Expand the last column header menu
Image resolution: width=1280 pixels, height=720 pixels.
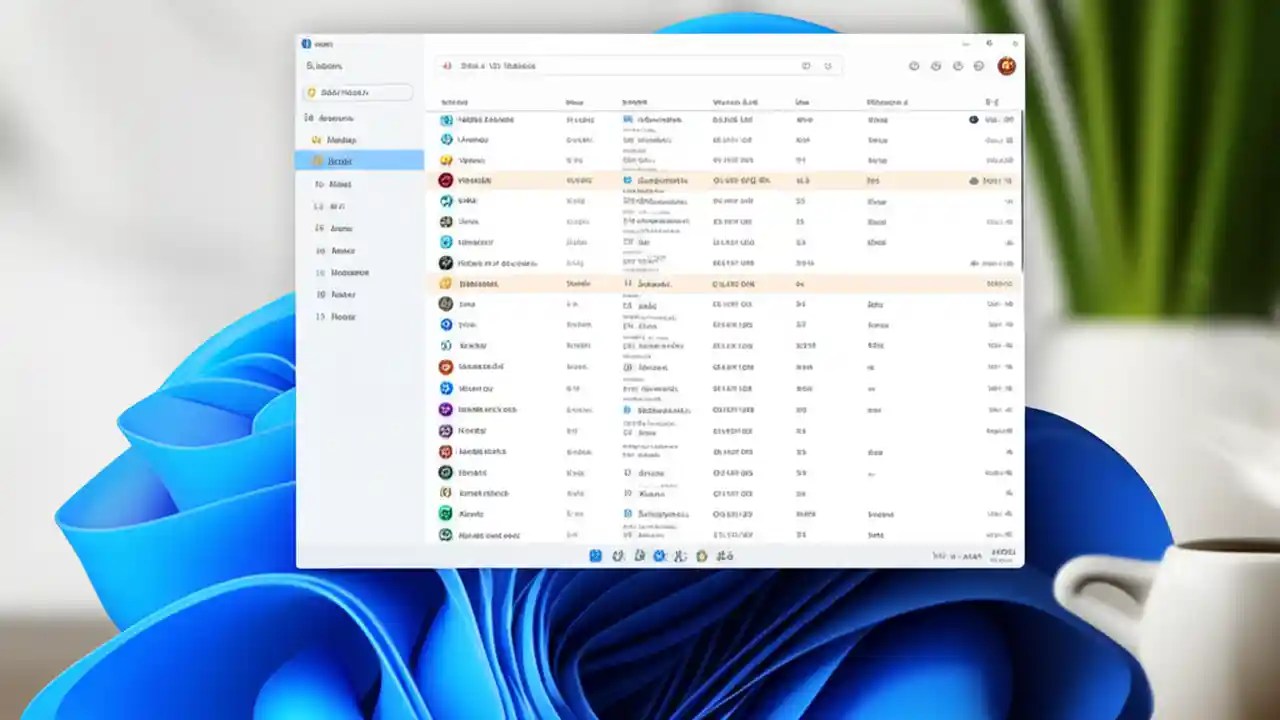click(992, 102)
